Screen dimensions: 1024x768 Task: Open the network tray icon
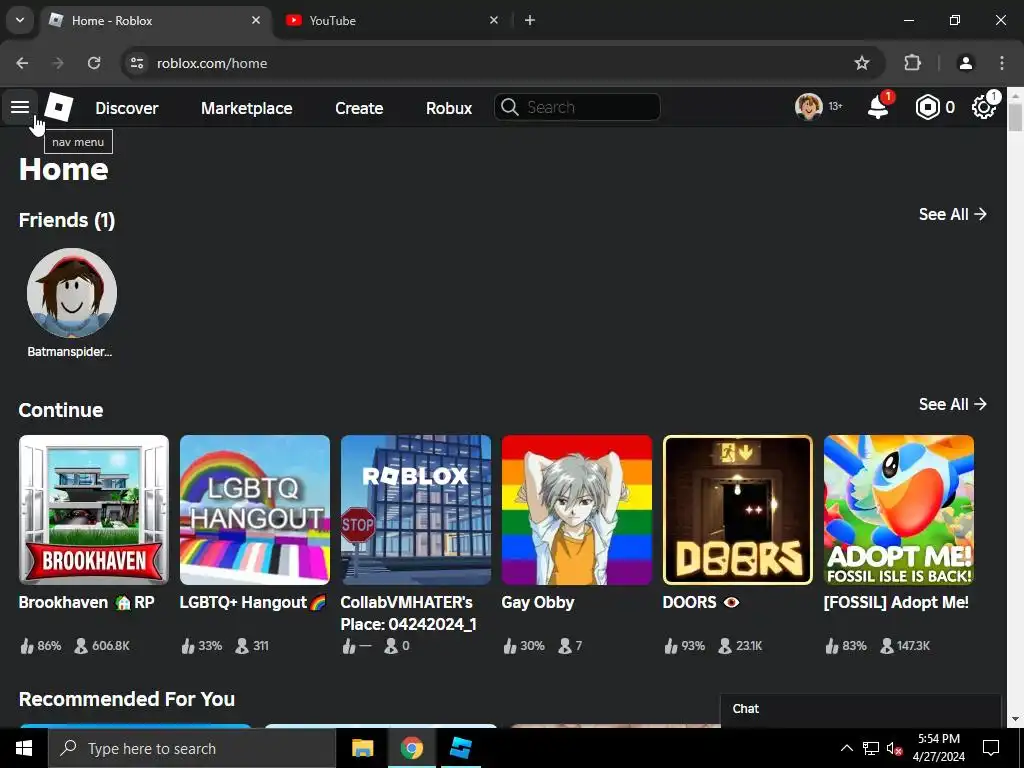pos(871,748)
